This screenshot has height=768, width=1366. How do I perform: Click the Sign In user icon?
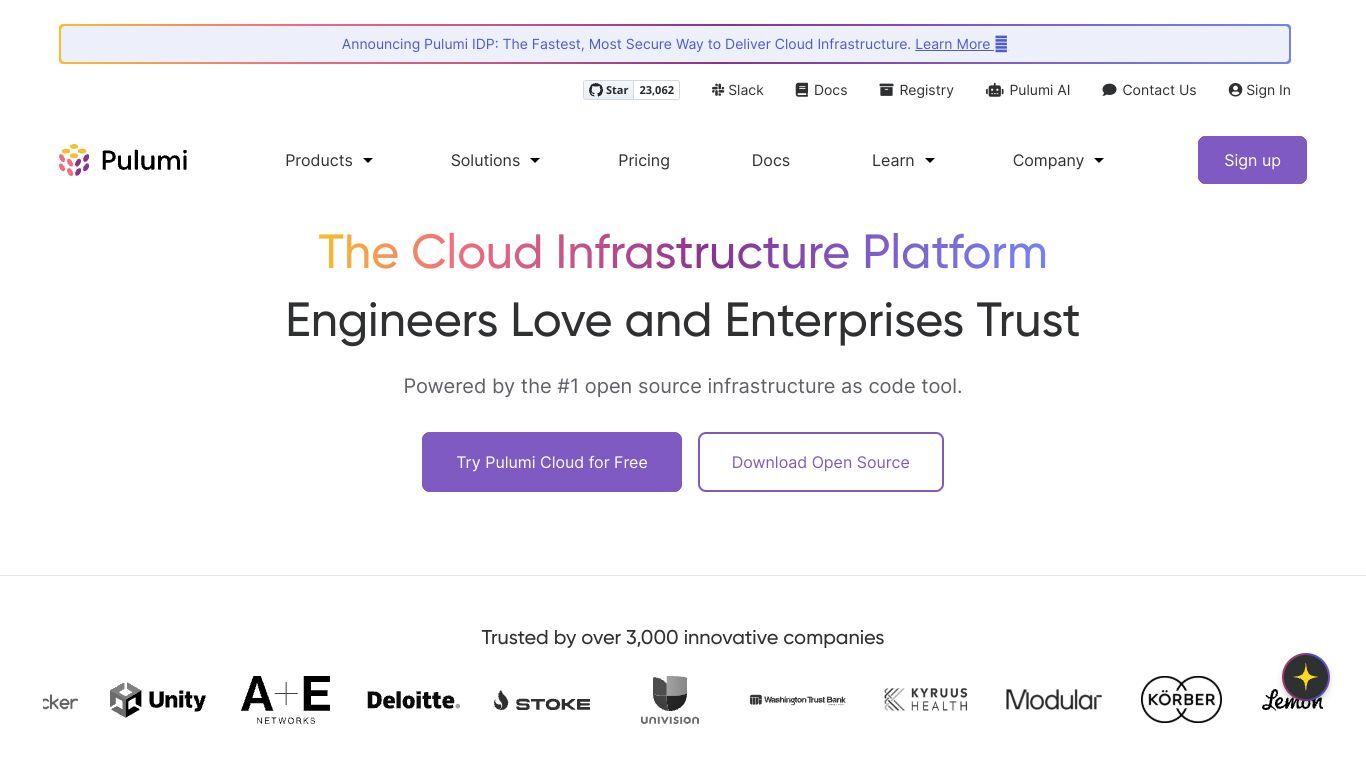[x=1235, y=90]
